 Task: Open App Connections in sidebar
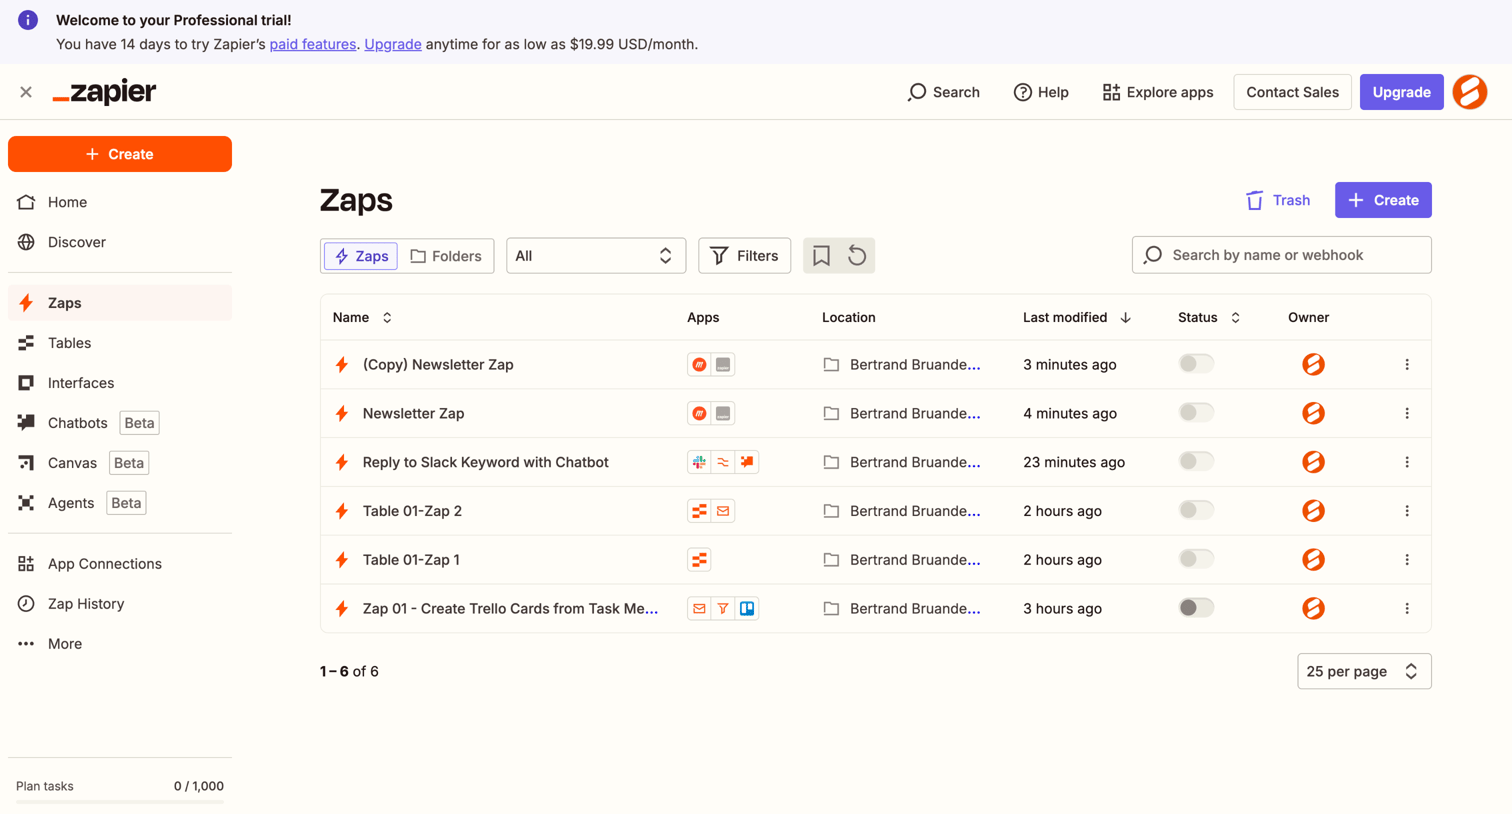point(120,564)
